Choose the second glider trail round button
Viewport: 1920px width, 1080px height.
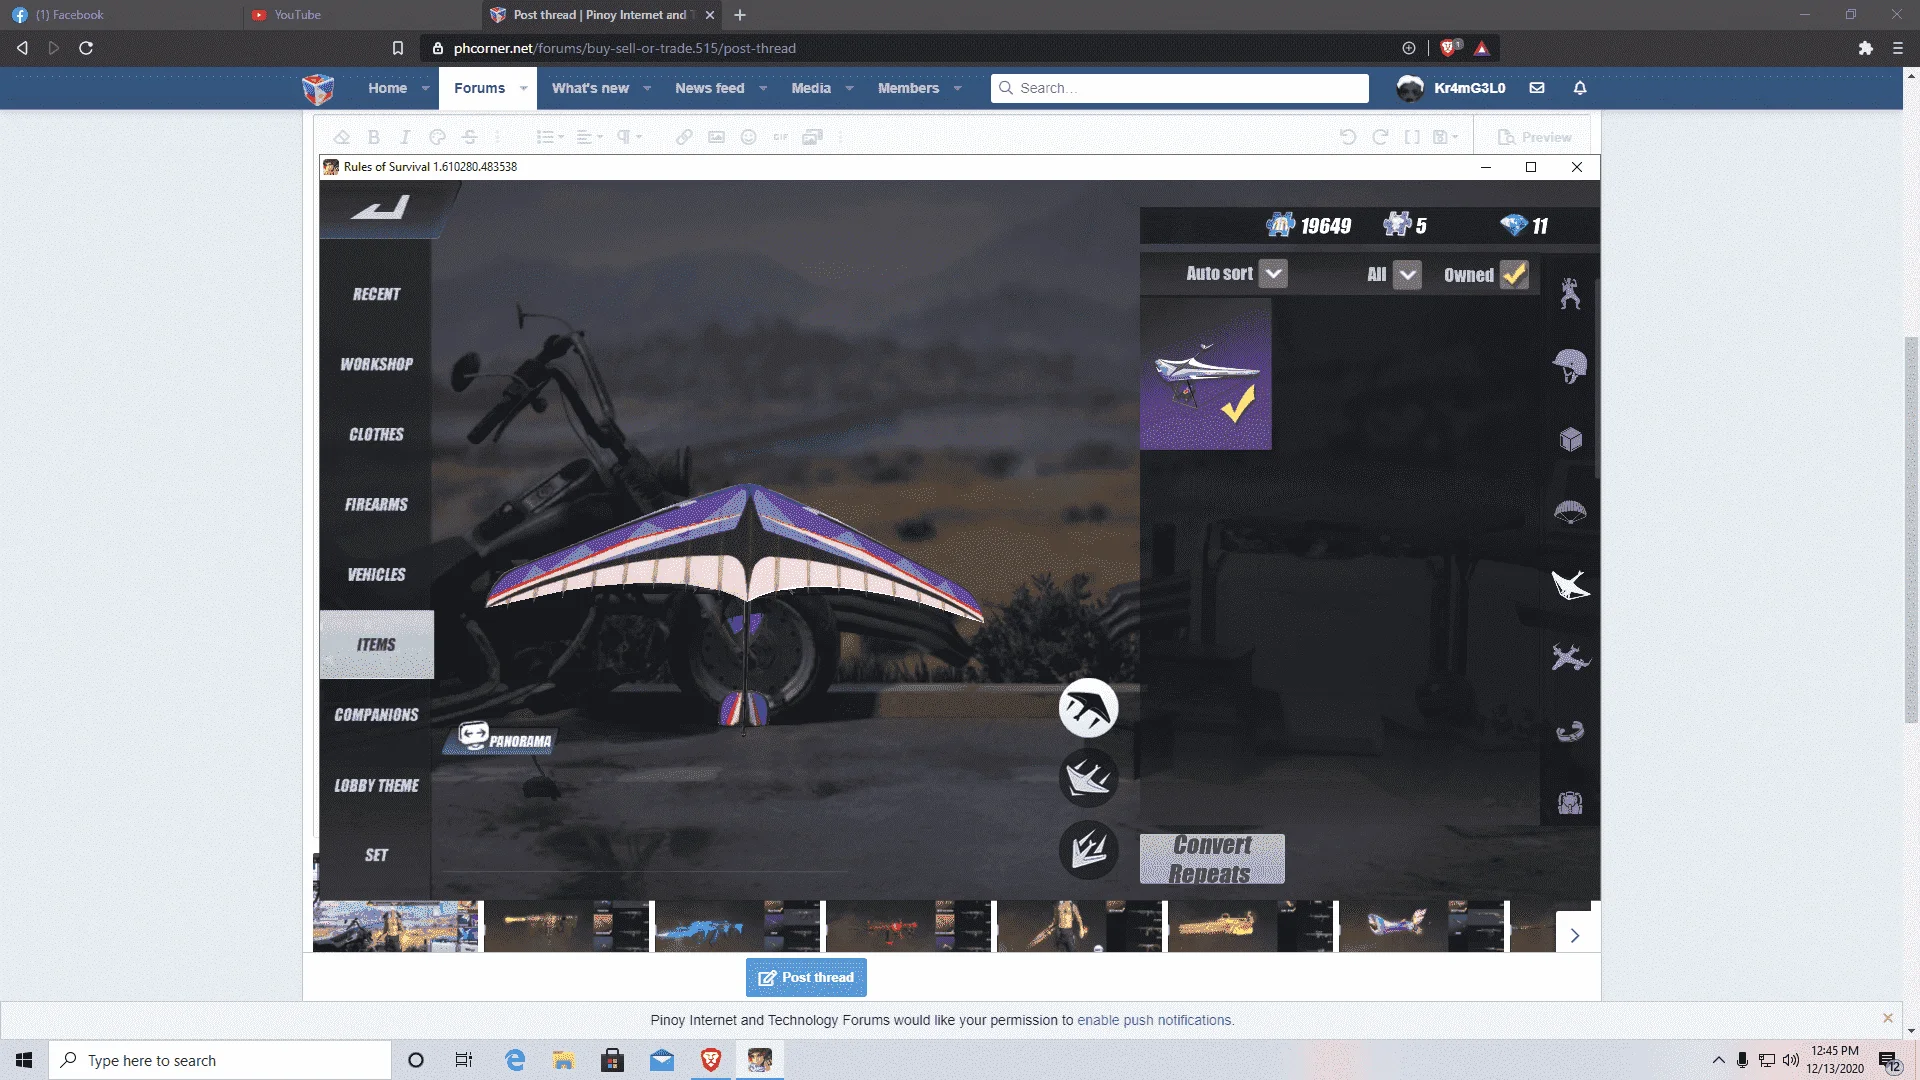click(1088, 778)
